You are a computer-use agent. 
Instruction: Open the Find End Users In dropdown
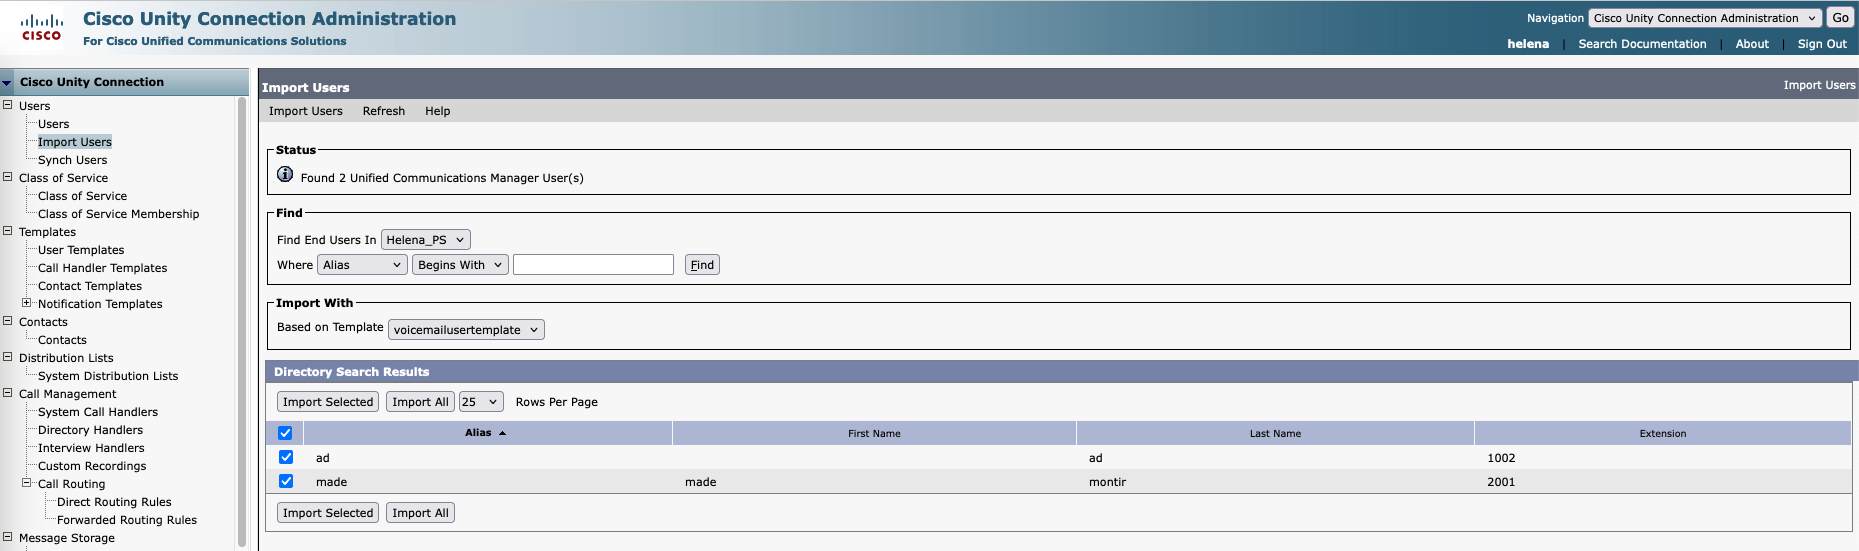425,240
